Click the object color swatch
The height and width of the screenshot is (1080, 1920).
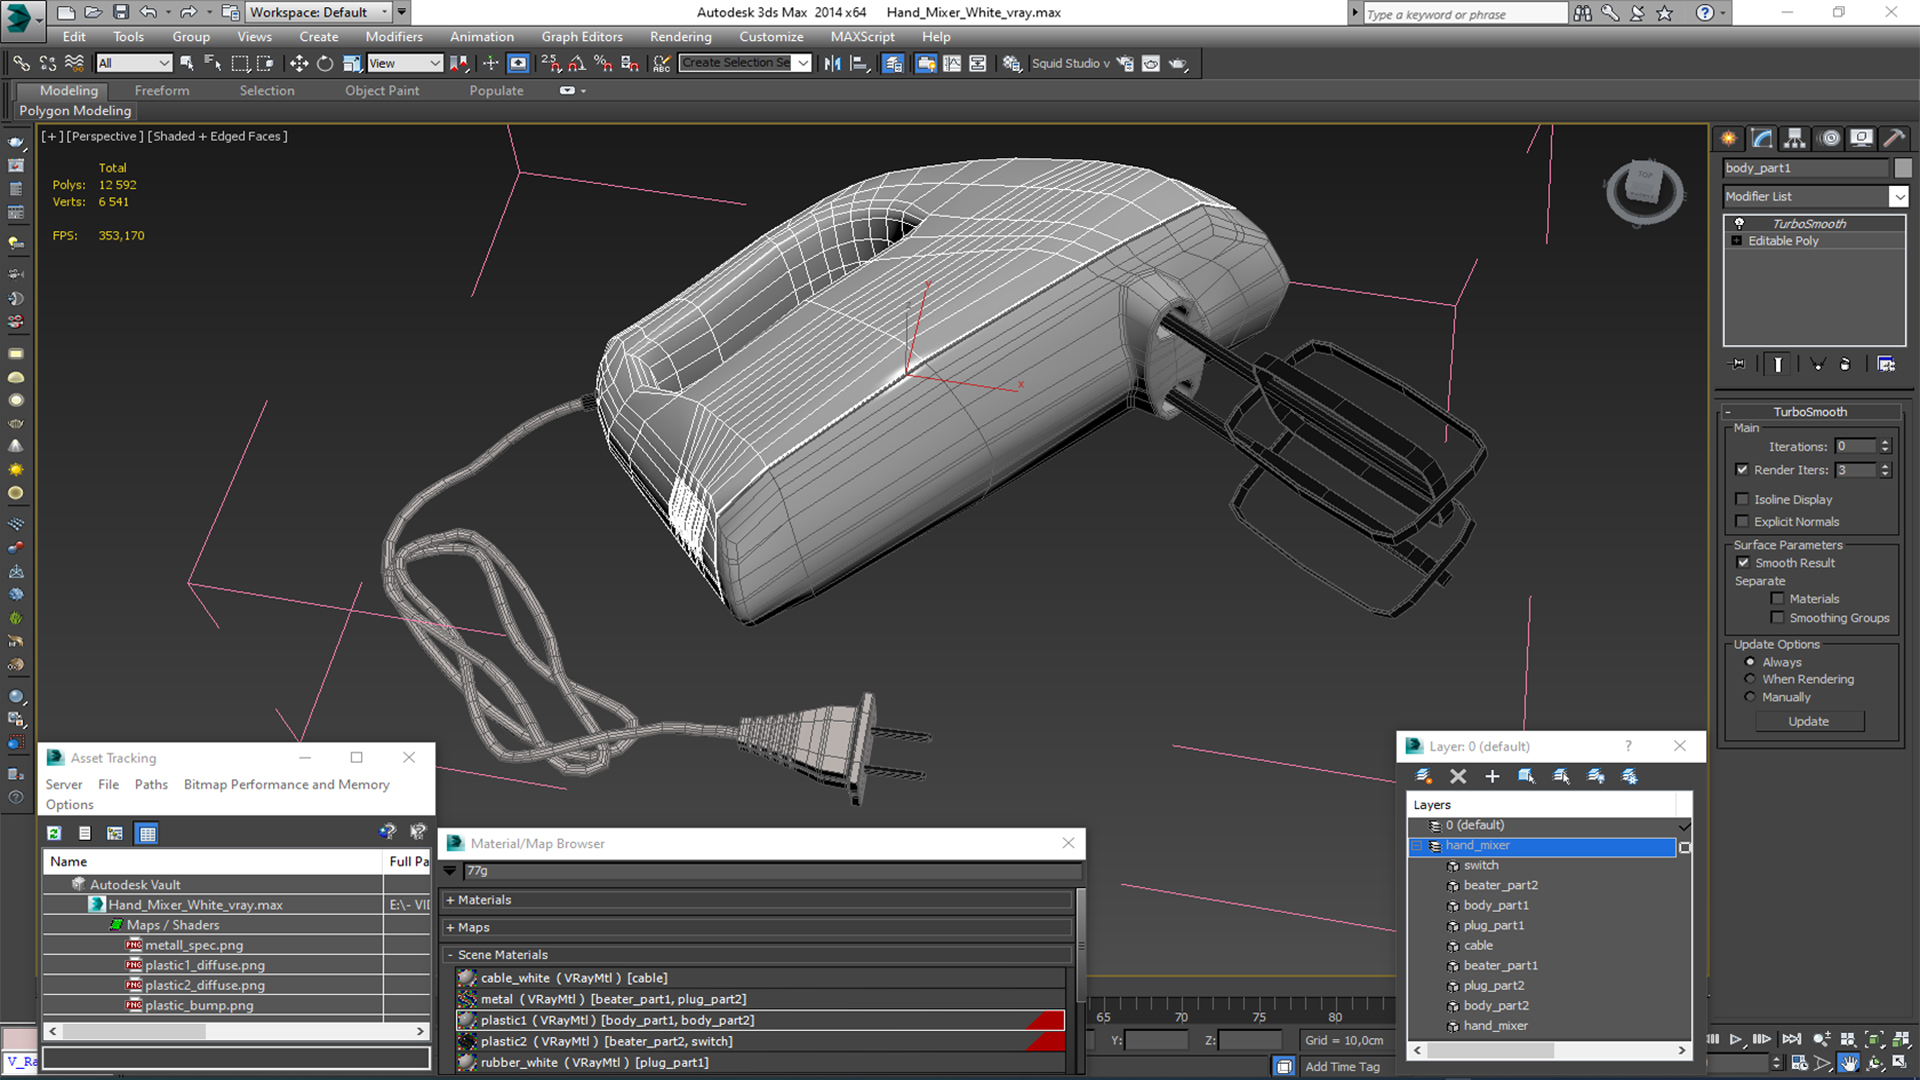(1903, 168)
